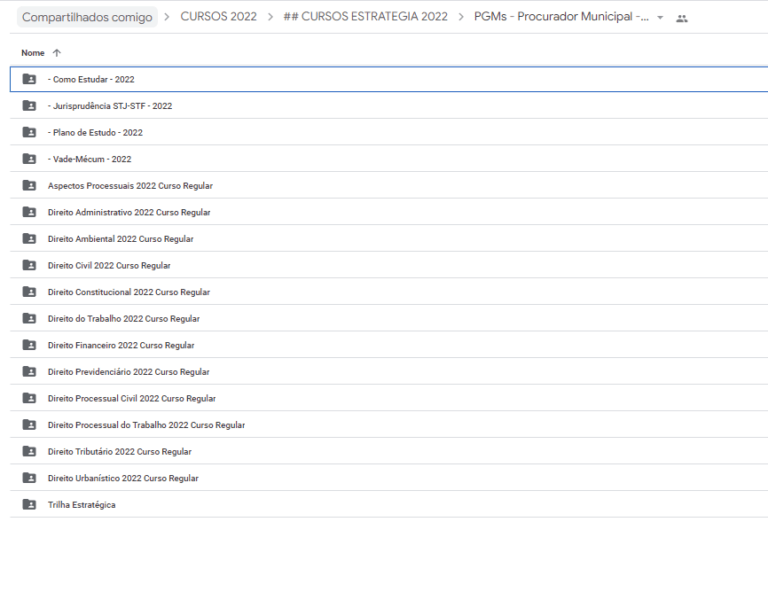The width and height of the screenshot is (768, 592).
Task: Select Direito Processual do Trabalho 2022 folder
Action: click(389, 425)
